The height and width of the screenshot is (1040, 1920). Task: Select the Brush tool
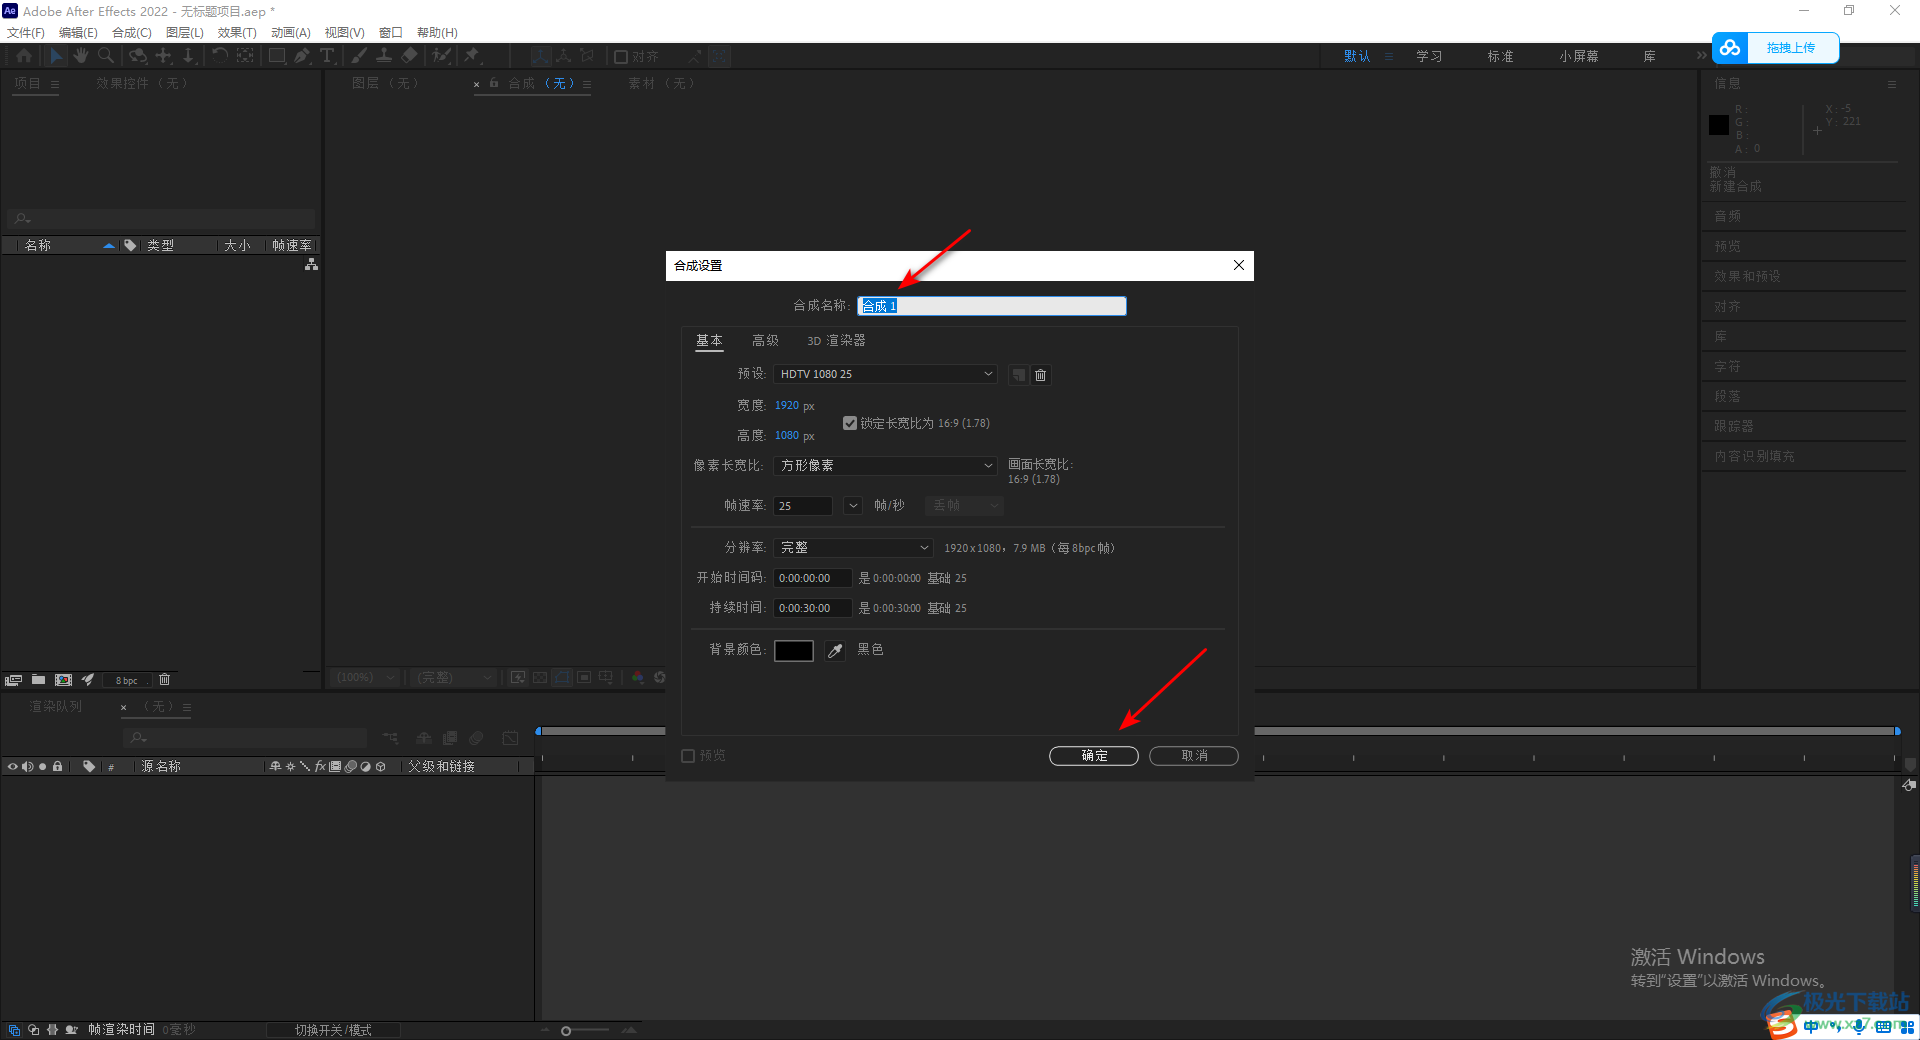tap(359, 56)
